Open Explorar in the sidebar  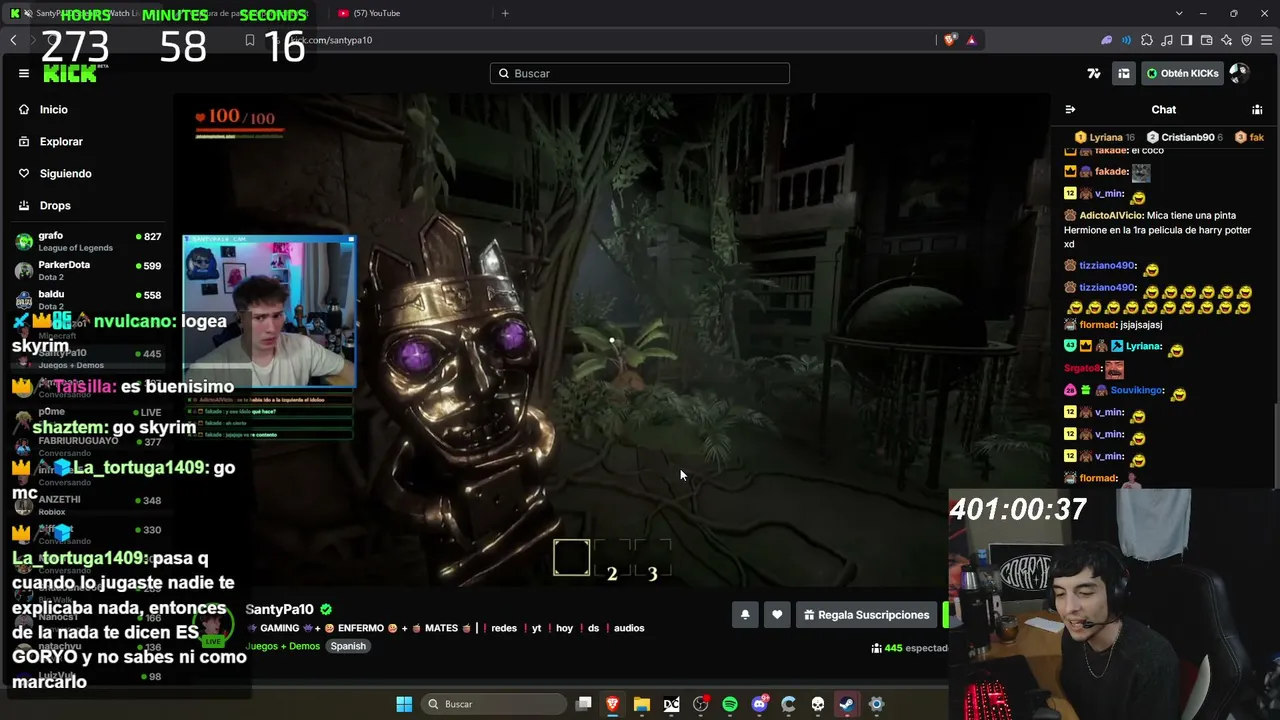tap(61, 142)
